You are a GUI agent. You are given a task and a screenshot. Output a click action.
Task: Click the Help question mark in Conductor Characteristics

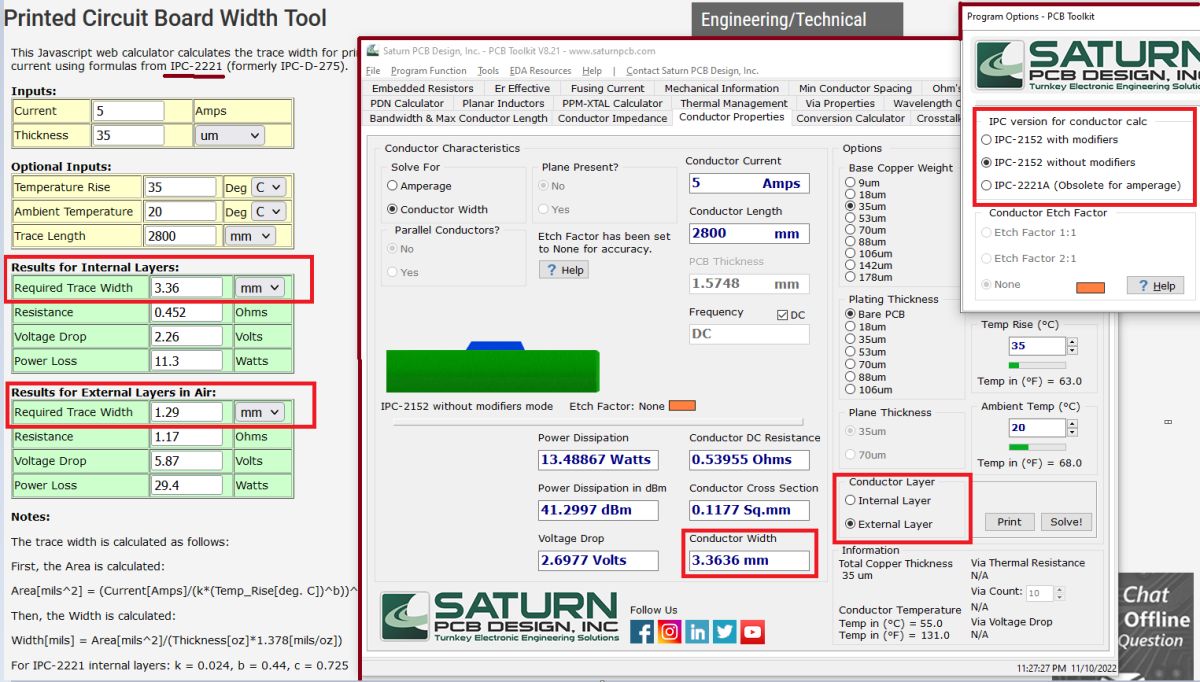[564, 270]
